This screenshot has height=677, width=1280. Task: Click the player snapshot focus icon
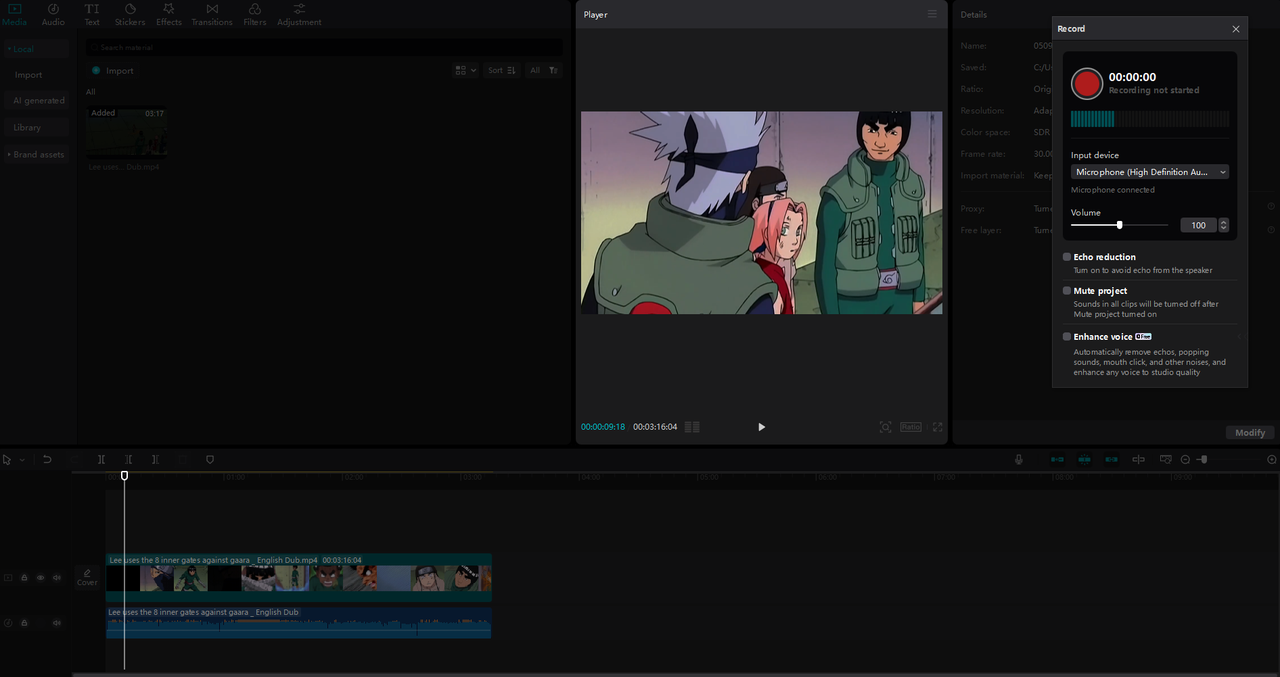pos(885,427)
